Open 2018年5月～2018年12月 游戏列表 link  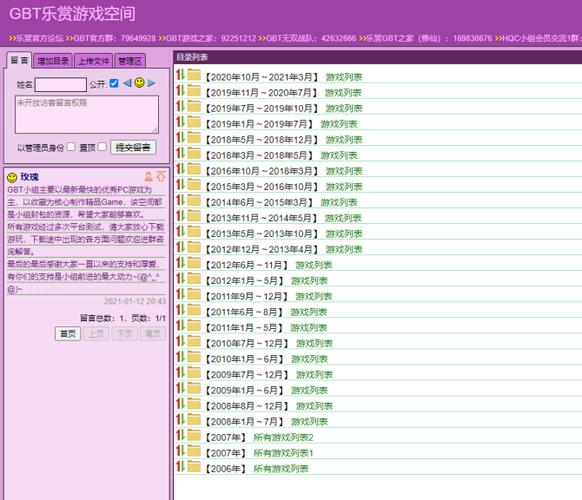pyautogui.click(x=344, y=140)
